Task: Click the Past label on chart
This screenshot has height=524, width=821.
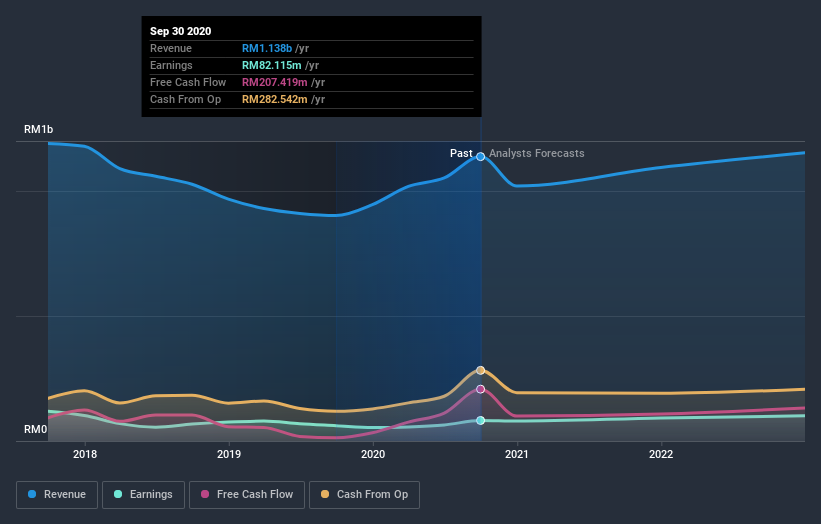Action: coord(461,153)
